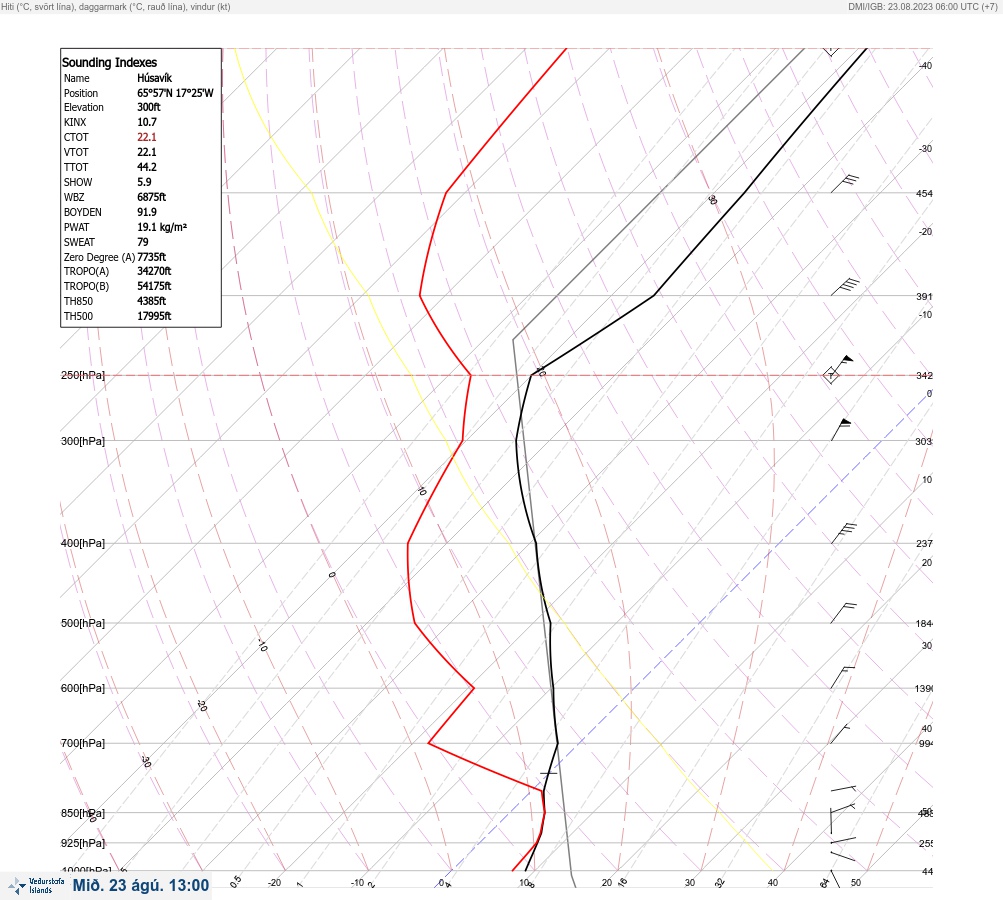Click the wind barb at 600 hPa
1003x900 pixels.
(x=842, y=678)
